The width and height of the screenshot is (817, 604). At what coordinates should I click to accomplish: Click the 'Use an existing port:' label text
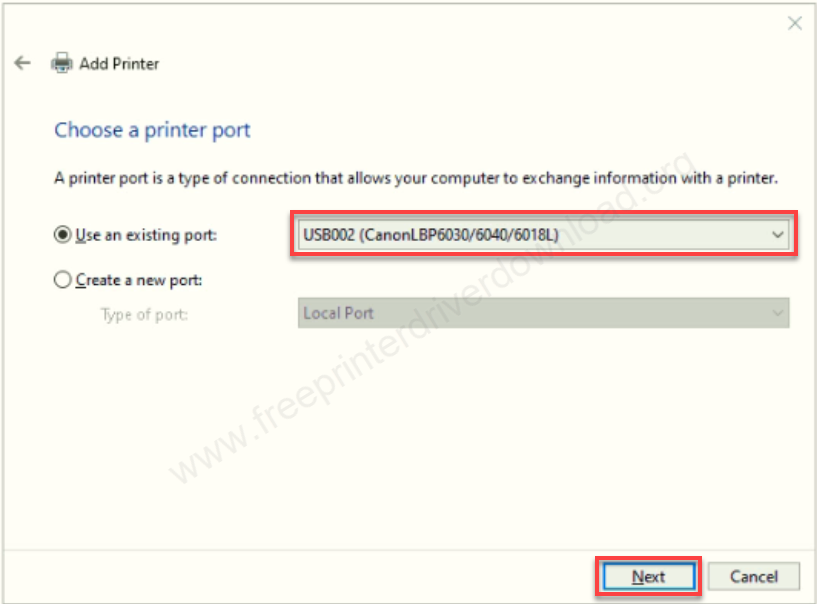pos(146,235)
